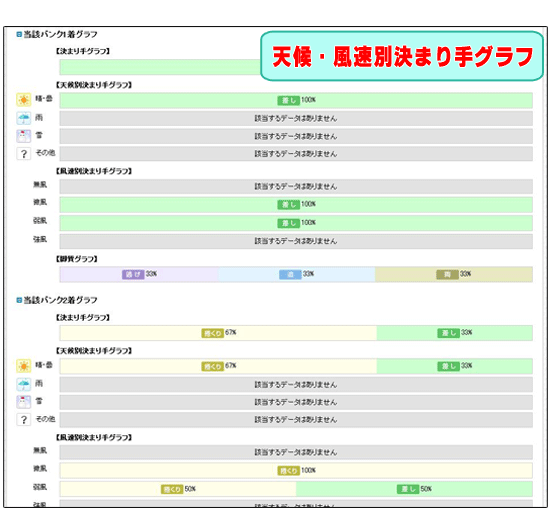Click the snowman icon in second-place graph

pyautogui.click(x=24, y=402)
